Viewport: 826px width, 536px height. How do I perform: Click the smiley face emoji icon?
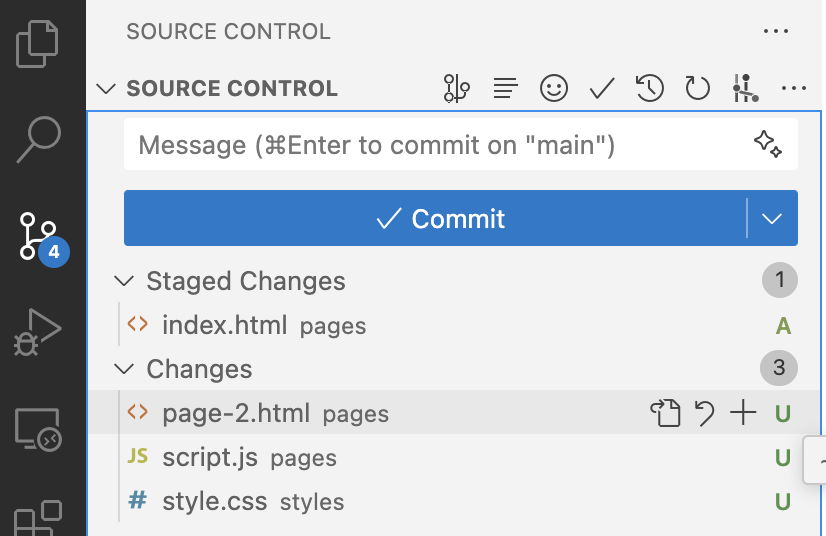[554, 88]
